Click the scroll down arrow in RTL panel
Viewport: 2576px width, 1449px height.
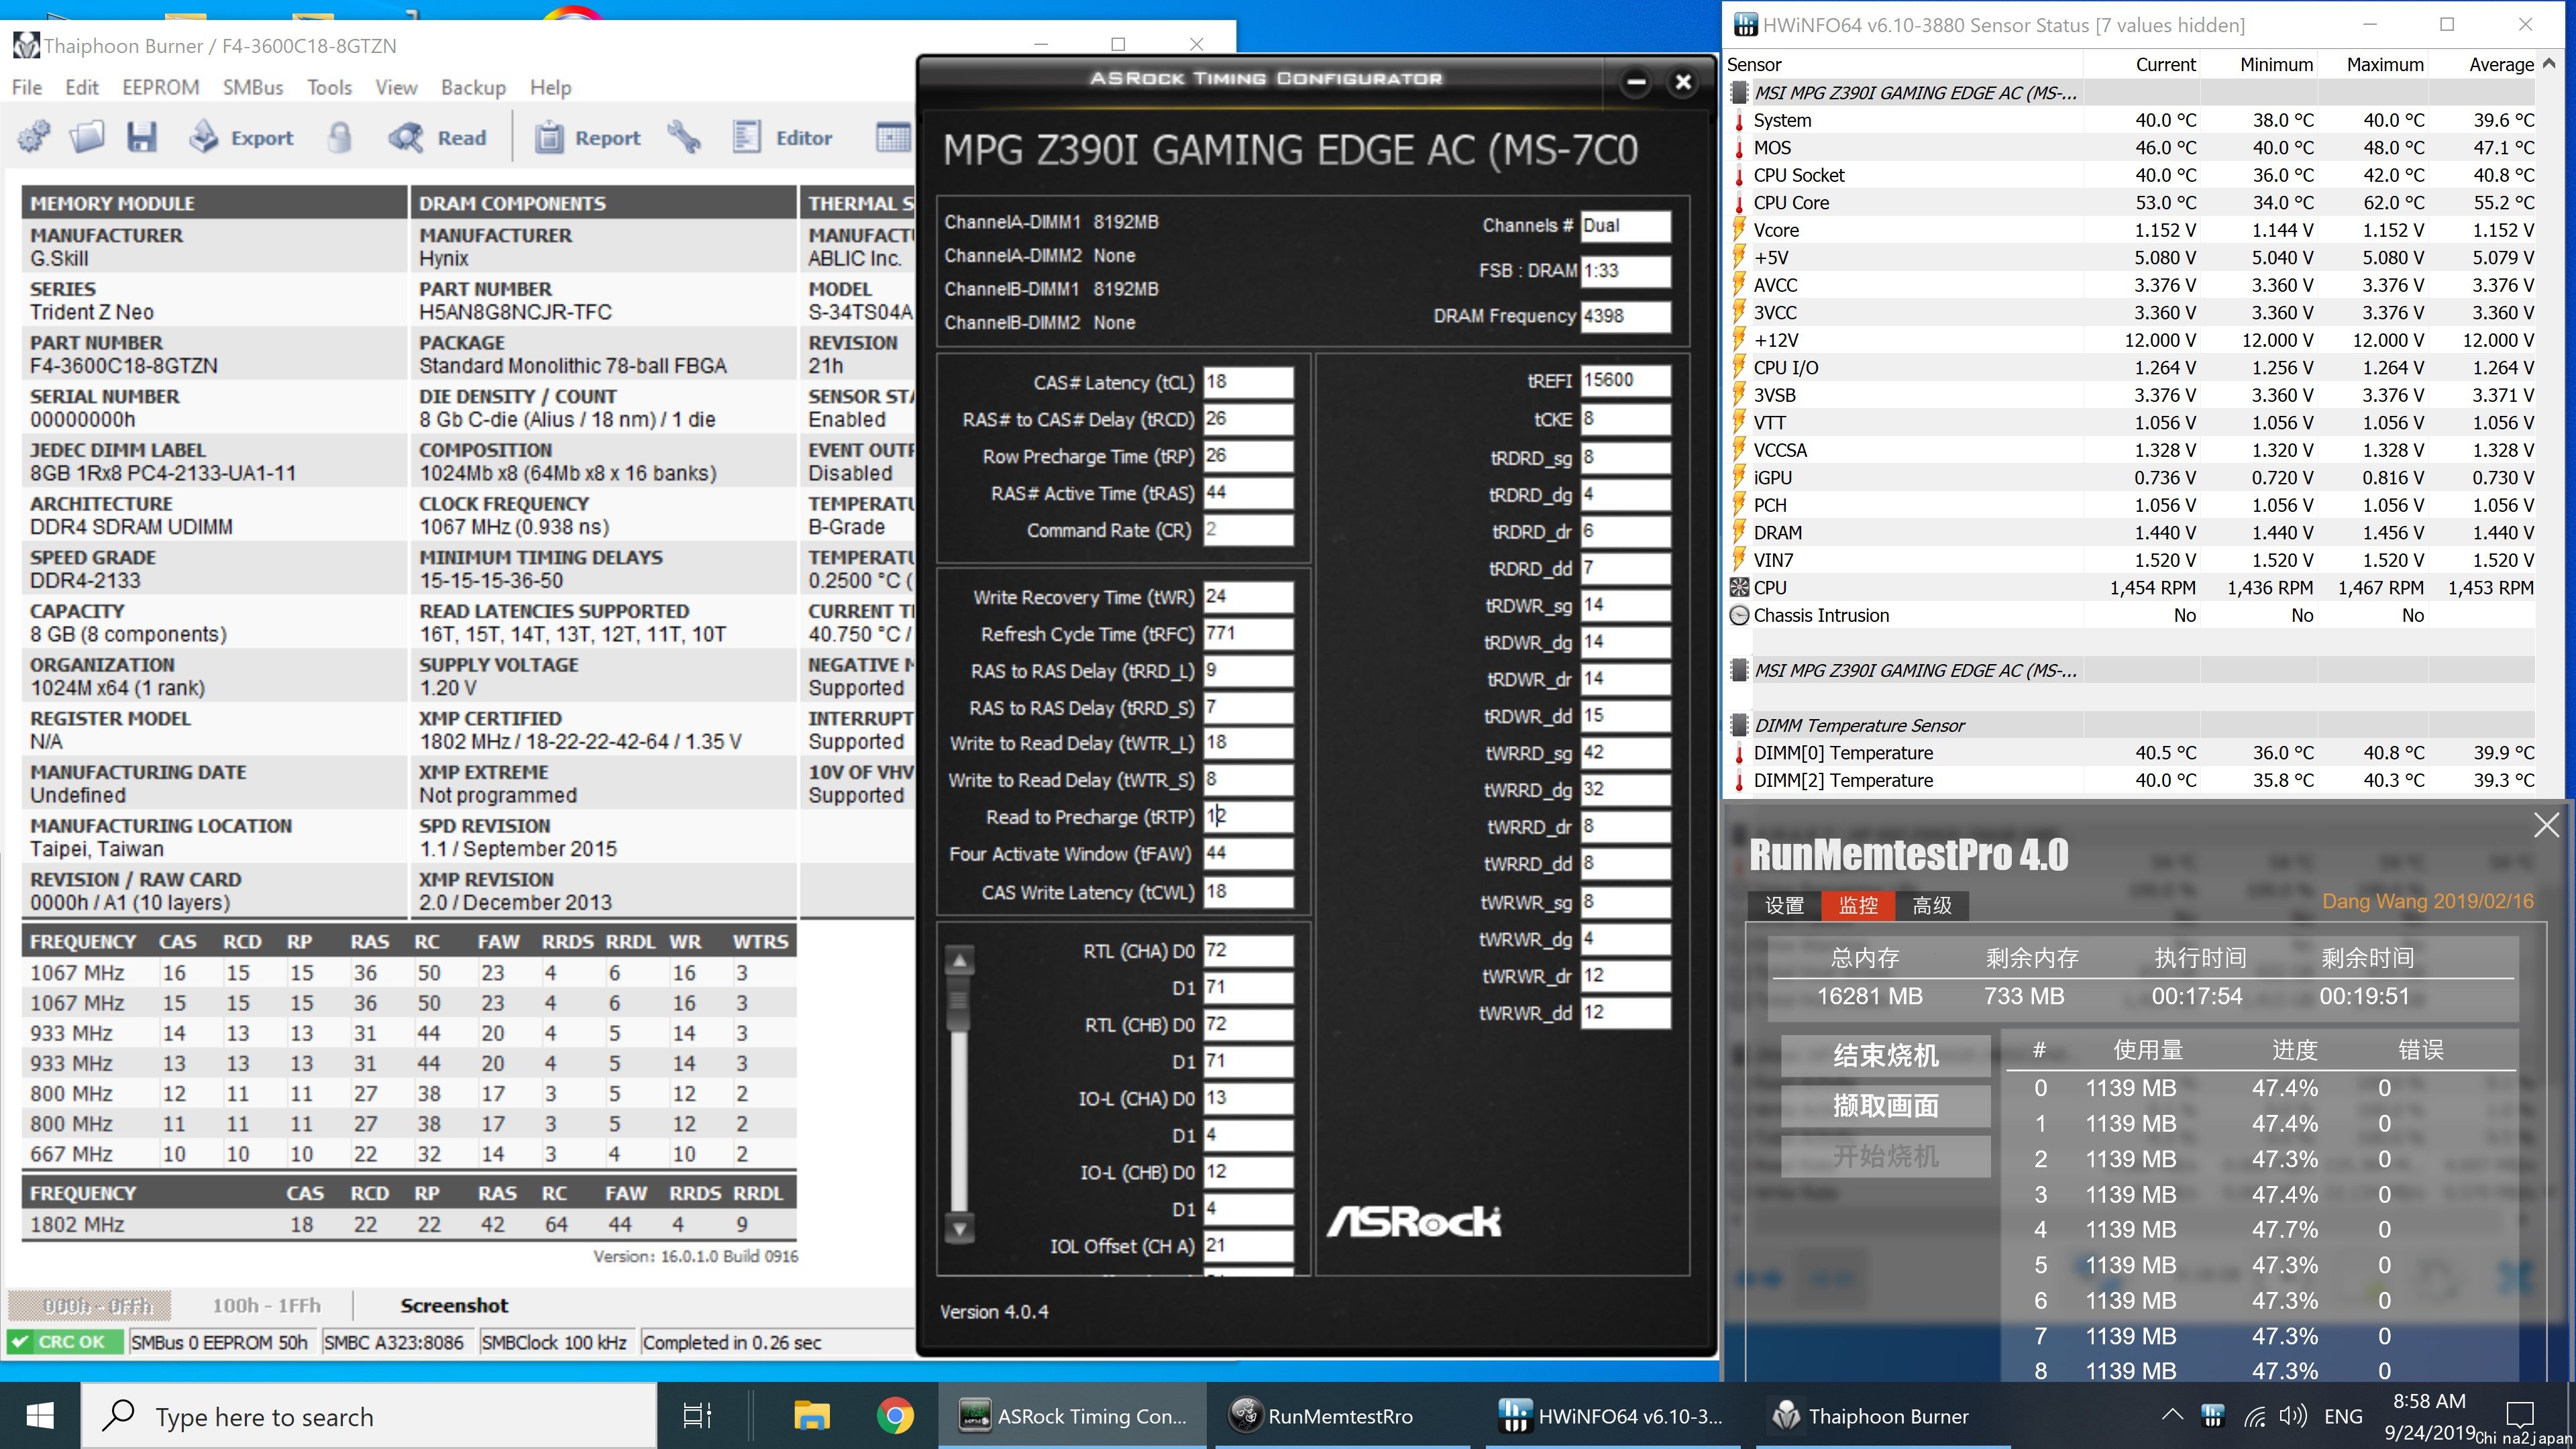click(x=959, y=1229)
